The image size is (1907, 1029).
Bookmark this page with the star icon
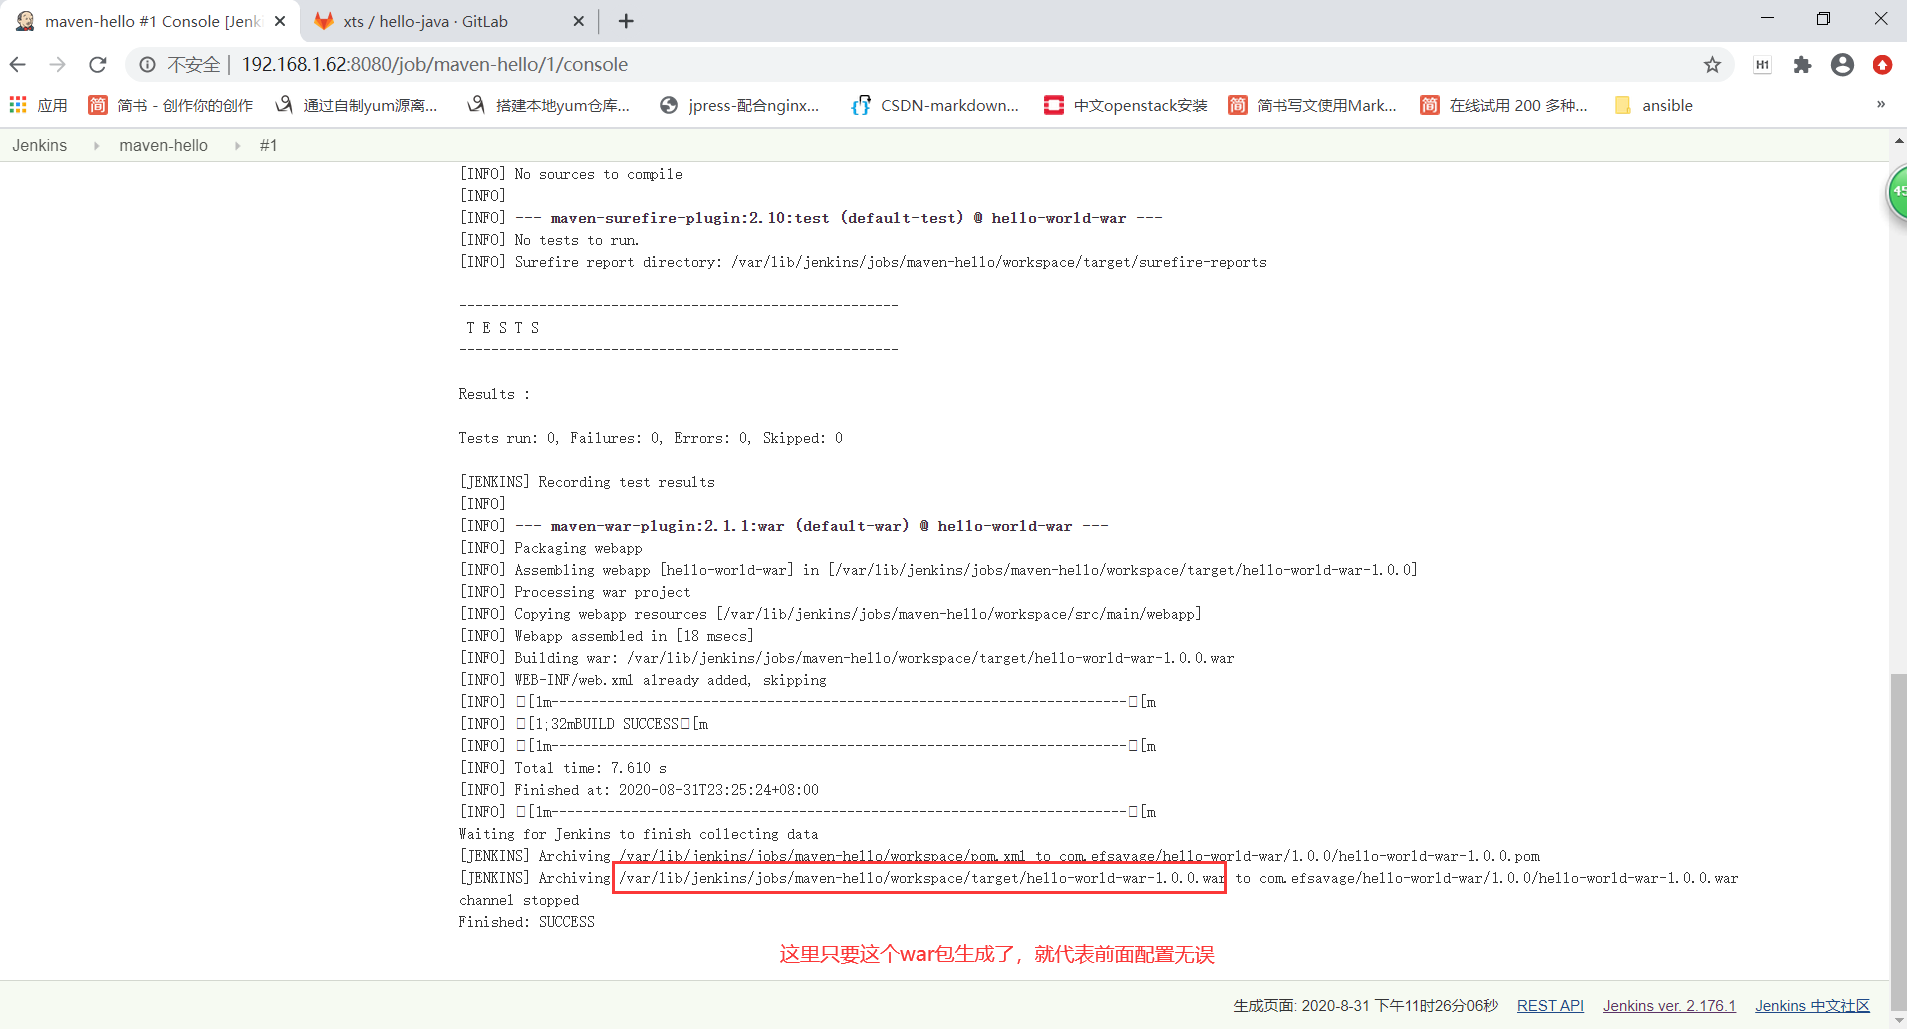click(x=1712, y=65)
